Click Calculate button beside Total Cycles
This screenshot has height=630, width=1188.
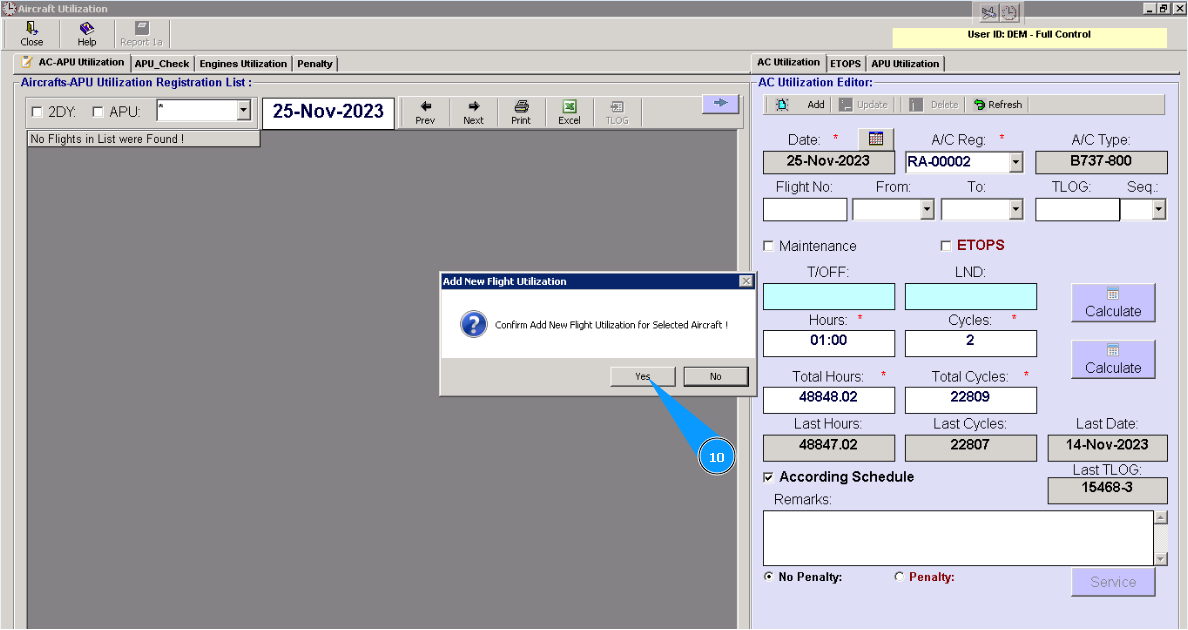coord(1113,359)
